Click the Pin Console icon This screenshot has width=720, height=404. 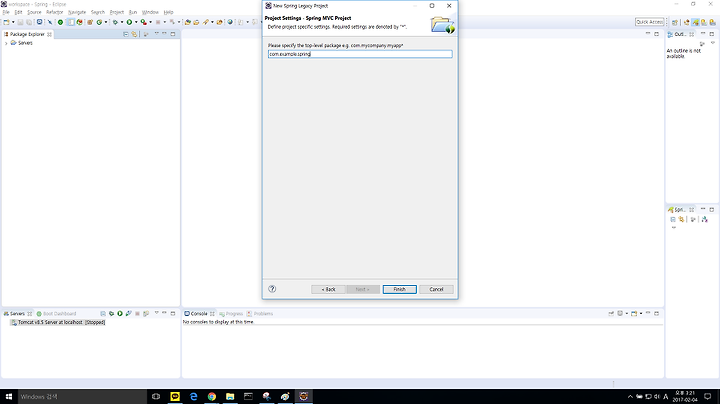(611, 314)
